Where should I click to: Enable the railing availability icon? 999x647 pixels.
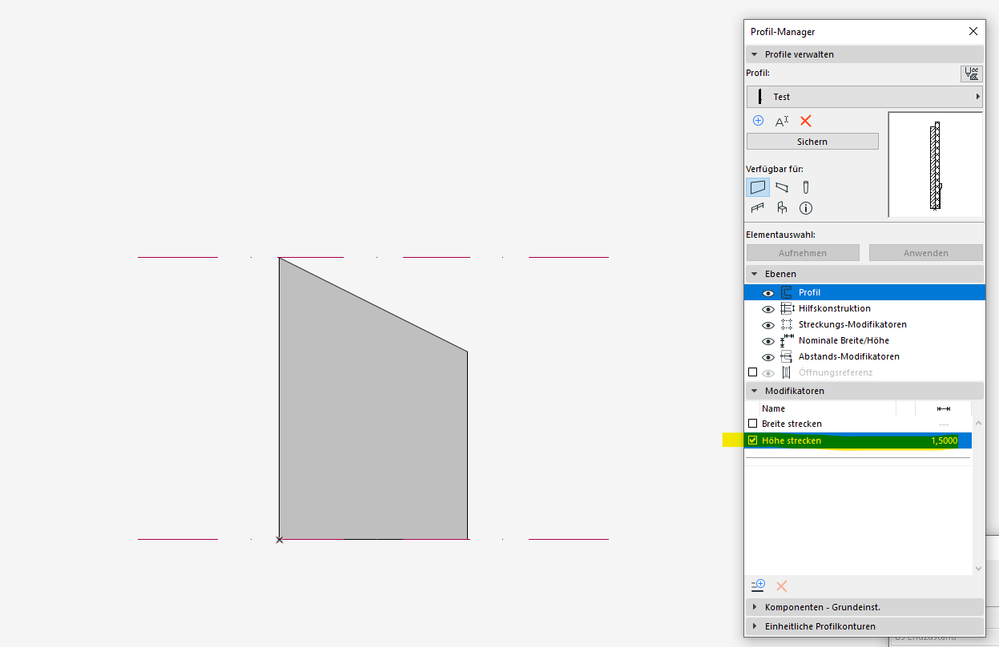[758, 208]
